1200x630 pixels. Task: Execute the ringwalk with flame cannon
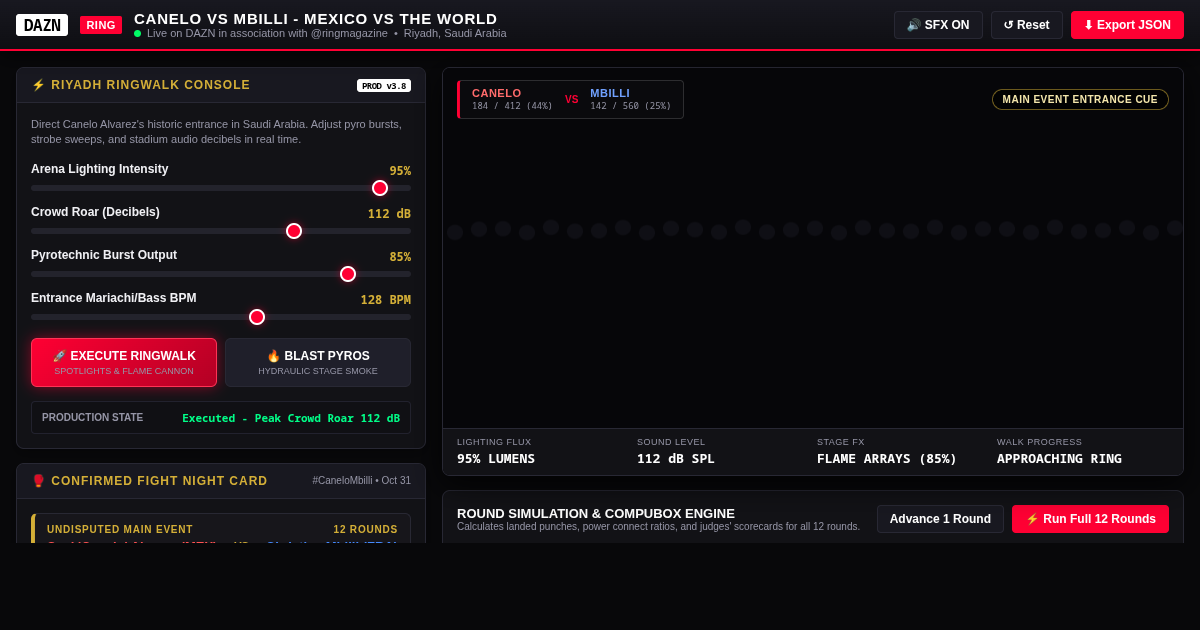pyautogui.click(x=124, y=362)
